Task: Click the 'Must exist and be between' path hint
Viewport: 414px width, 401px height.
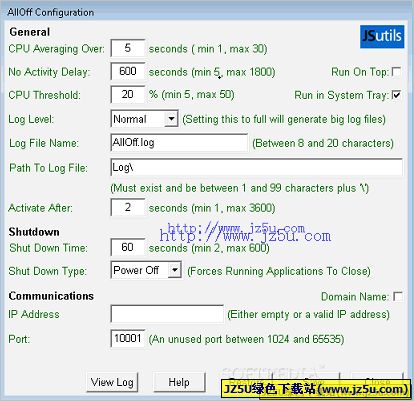Action: pyautogui.click(x=240, y=188)
